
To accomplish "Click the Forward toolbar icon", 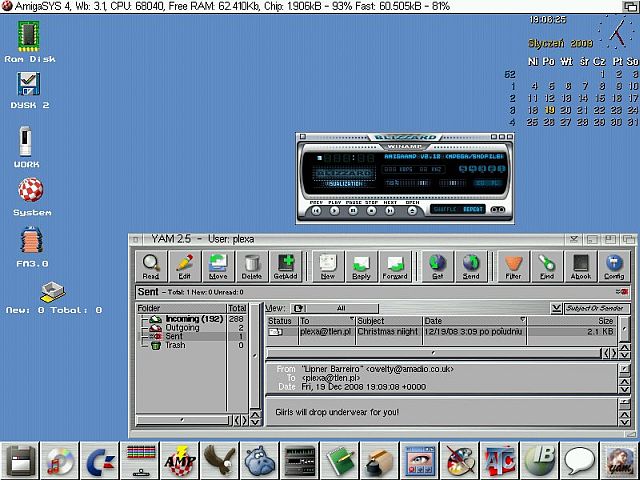I will (x=395, y=266).
